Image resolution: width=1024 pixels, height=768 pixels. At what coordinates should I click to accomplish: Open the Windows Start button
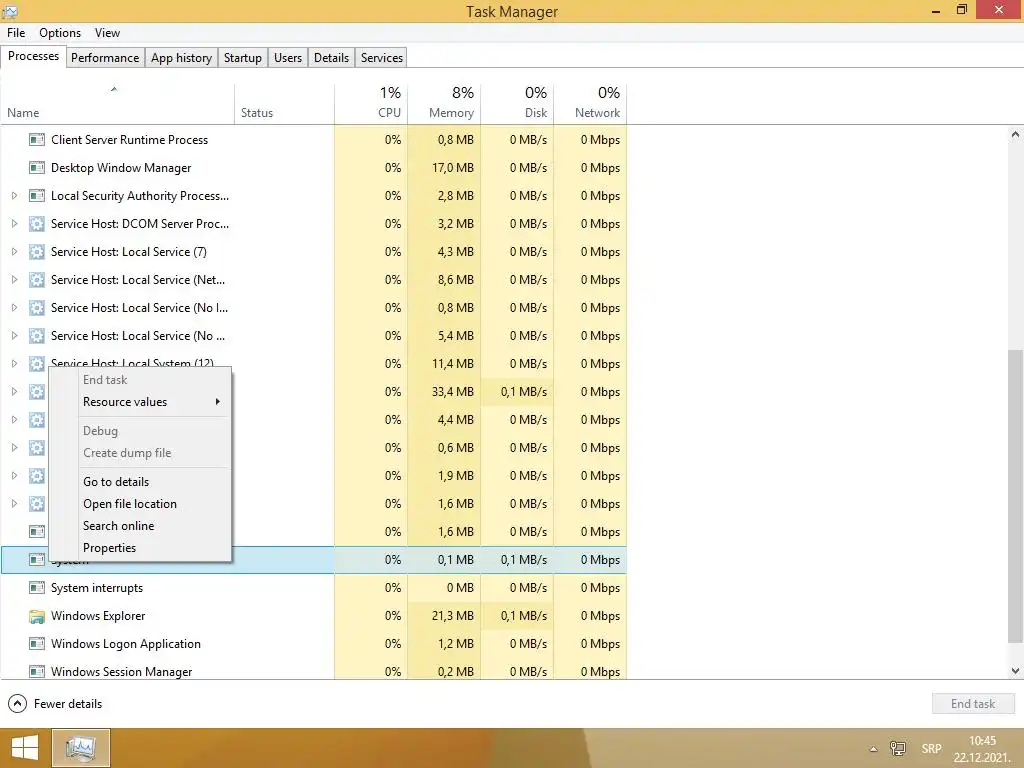[x=25, y=748]
